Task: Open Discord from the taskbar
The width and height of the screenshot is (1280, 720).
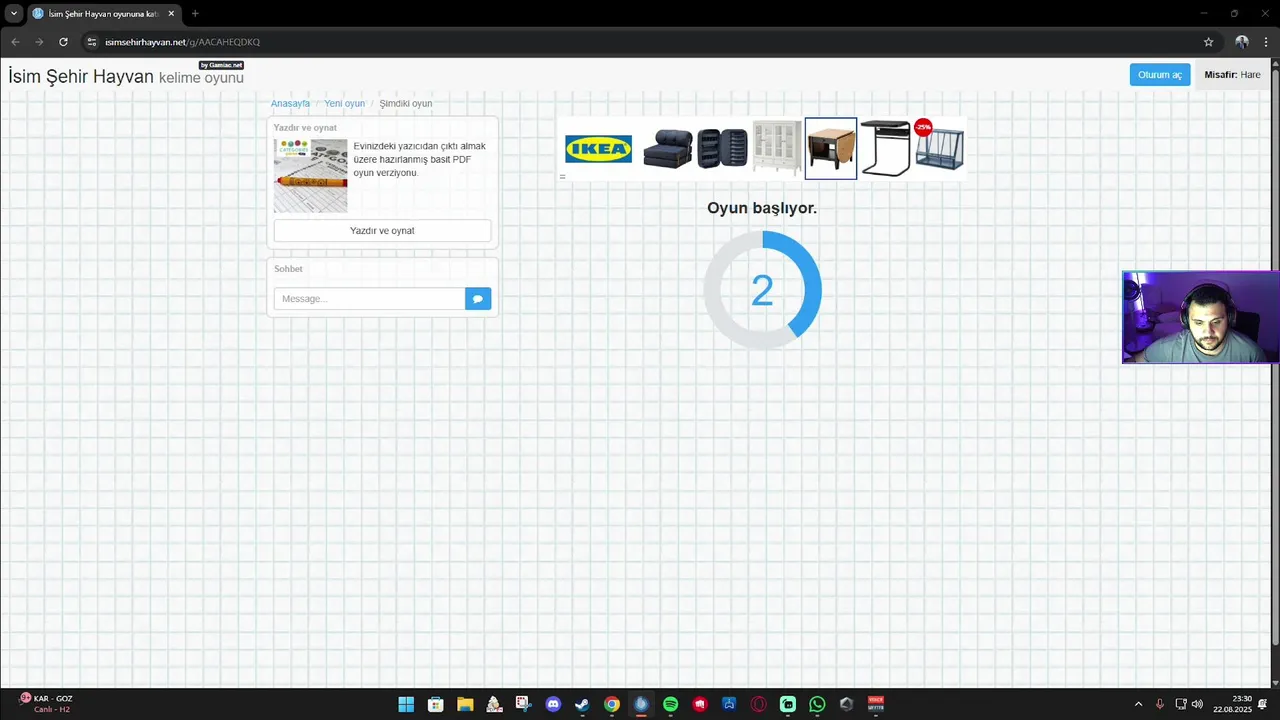Action: [553, 704]
